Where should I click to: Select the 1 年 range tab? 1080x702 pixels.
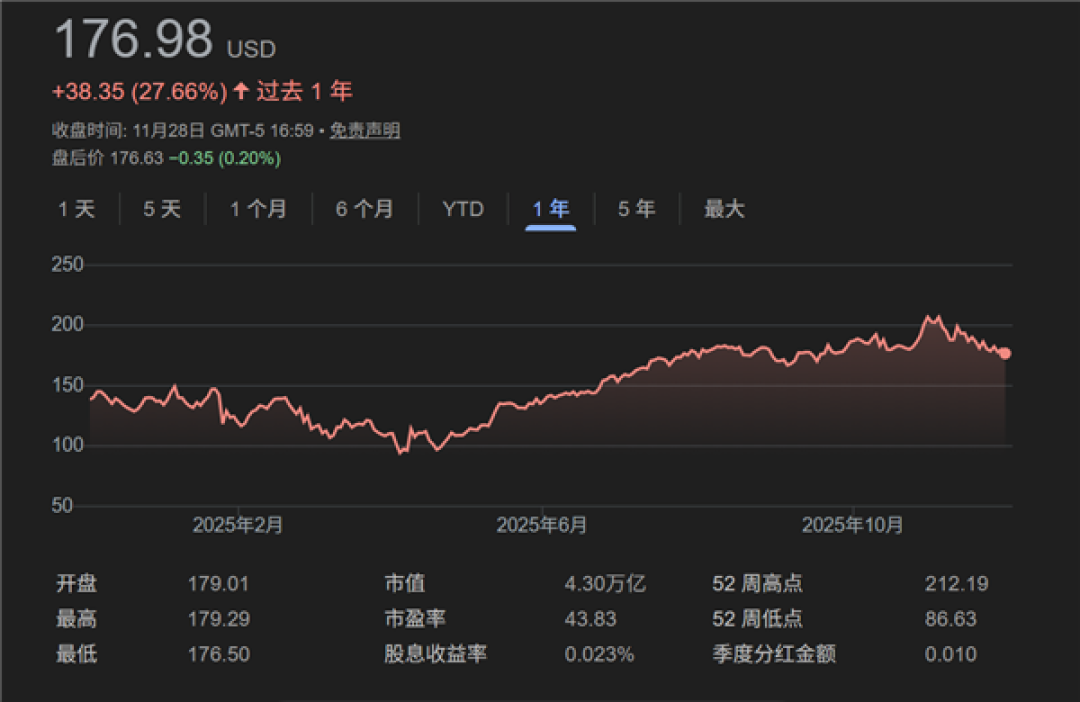click(550, 209)
